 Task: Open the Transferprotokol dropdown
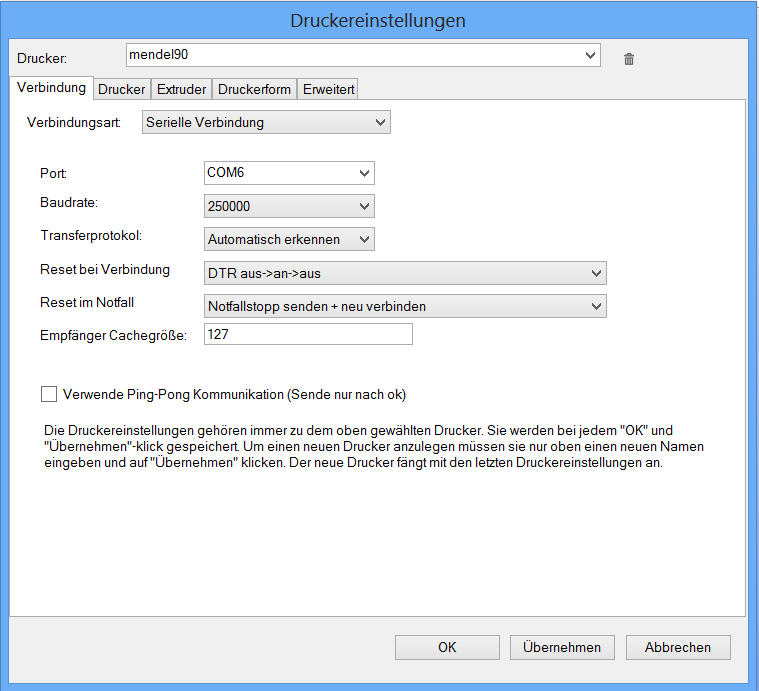363,239
